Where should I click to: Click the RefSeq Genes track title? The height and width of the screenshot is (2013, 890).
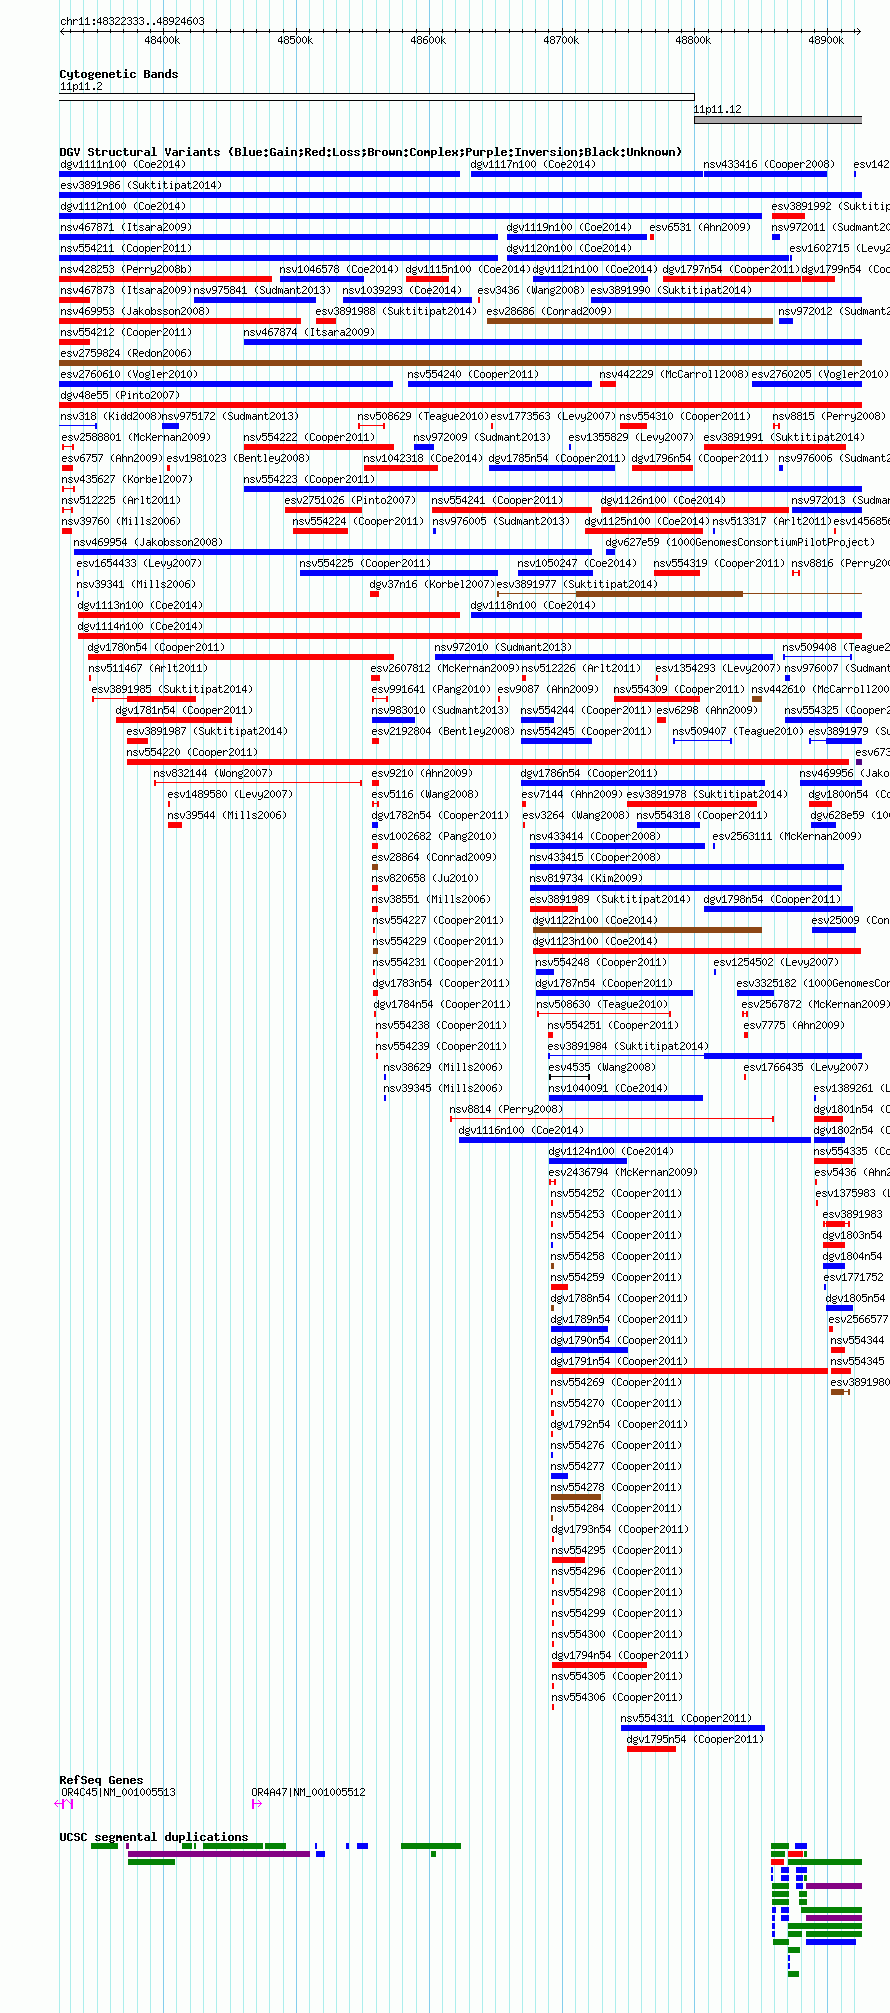point(101,1780)
